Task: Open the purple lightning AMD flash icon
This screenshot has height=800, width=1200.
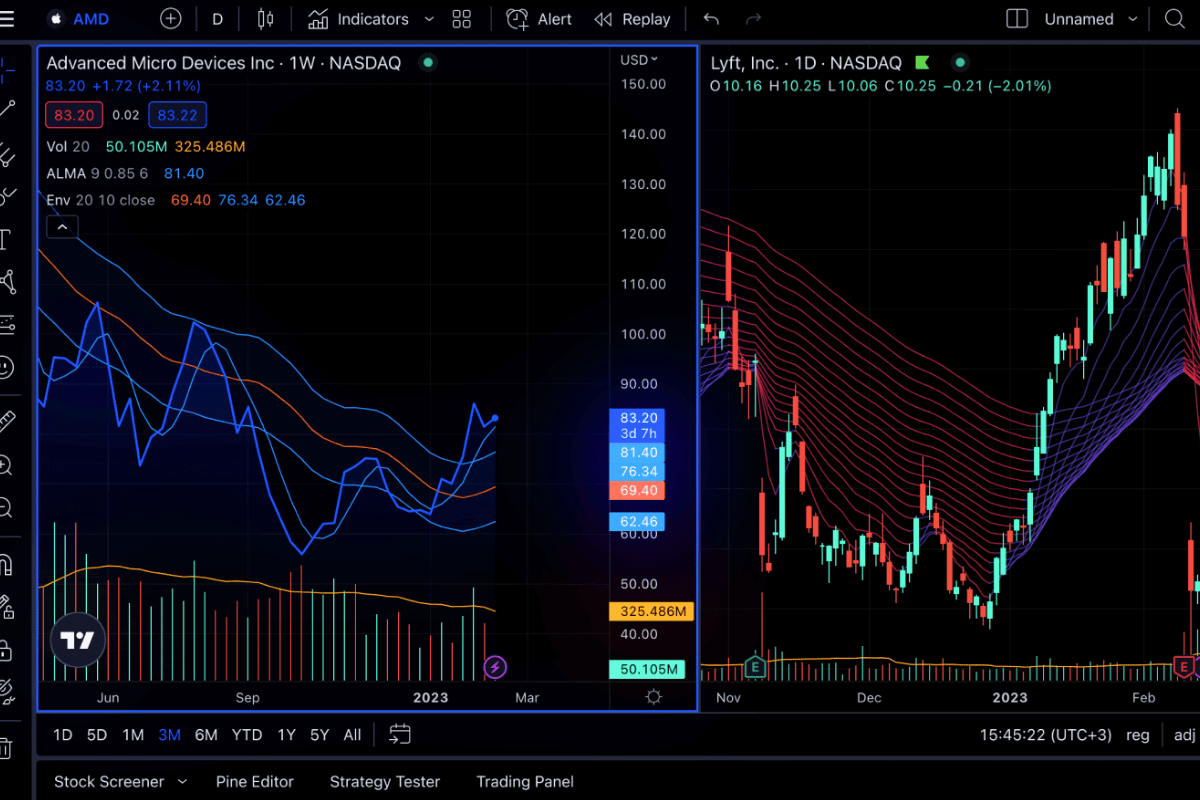Action: pos(495,667)
